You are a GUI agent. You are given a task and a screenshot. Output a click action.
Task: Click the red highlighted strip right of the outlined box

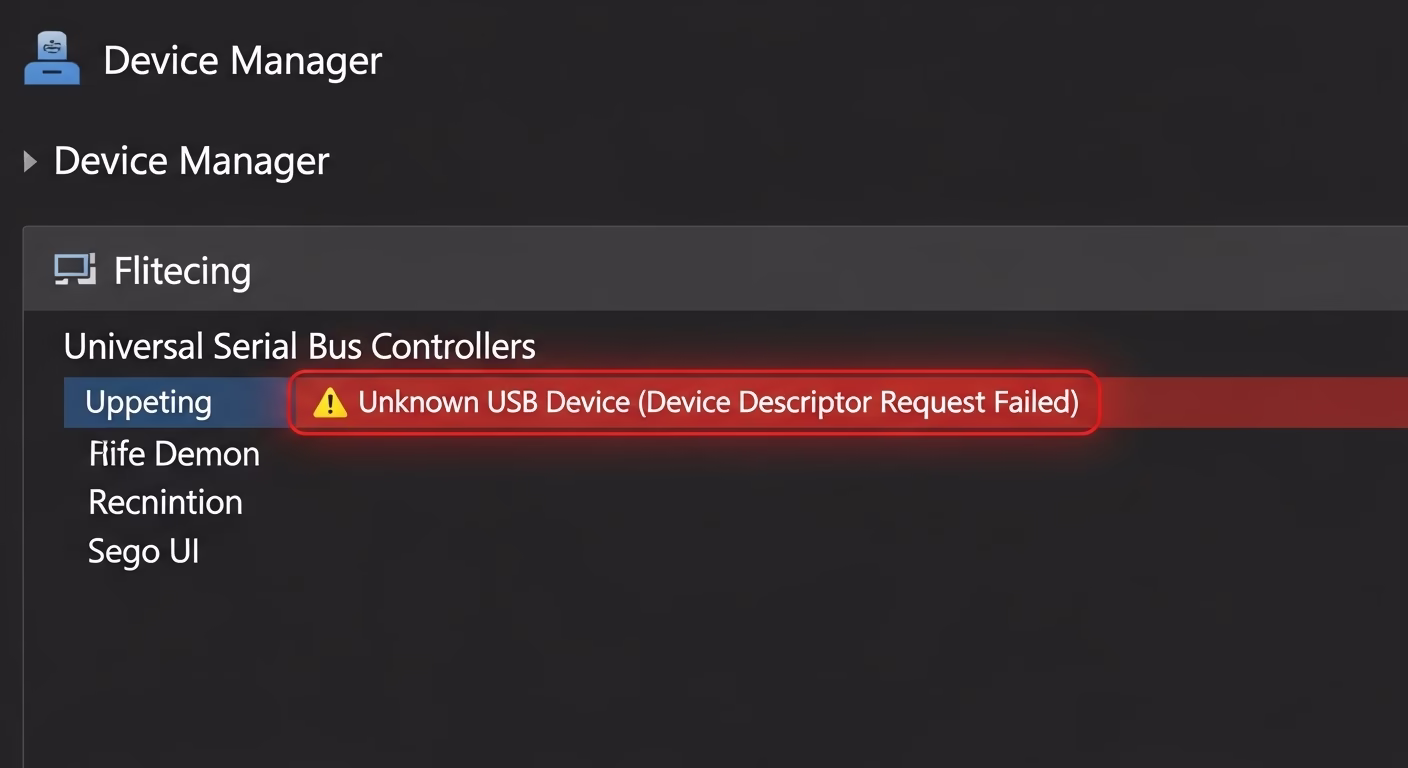pos(1250,402)
